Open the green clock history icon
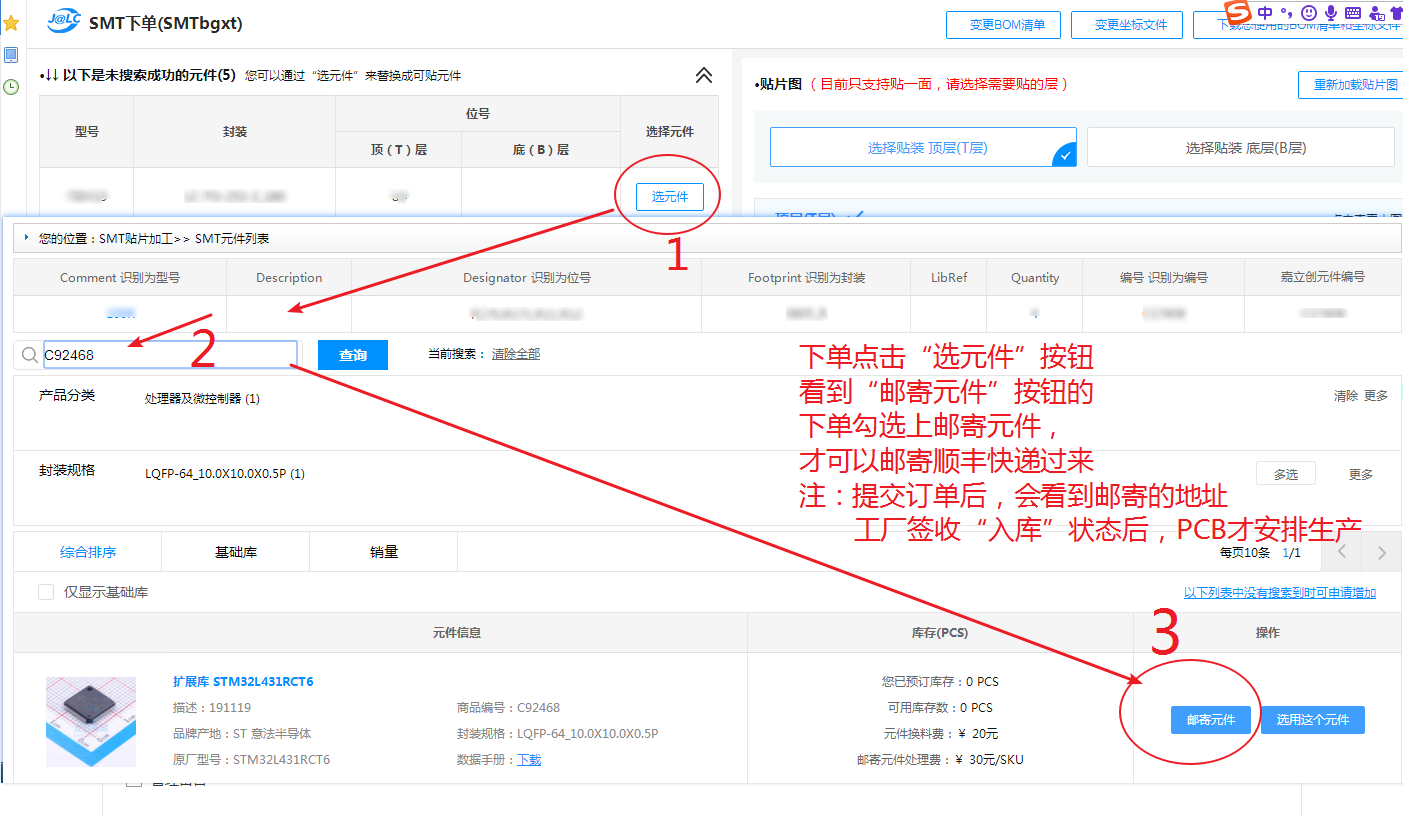Image resolution: width=1403 pixels, height=816 pixels. (11, 87)
